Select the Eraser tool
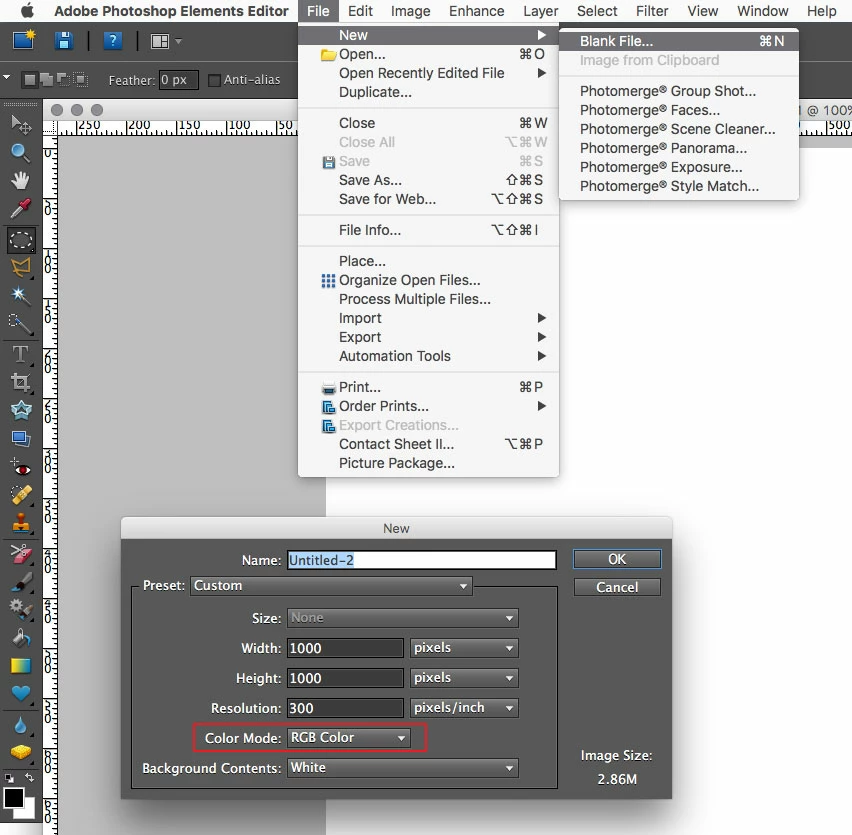Image resolution: width=852 pixels, height=835 pixels. 21,554
